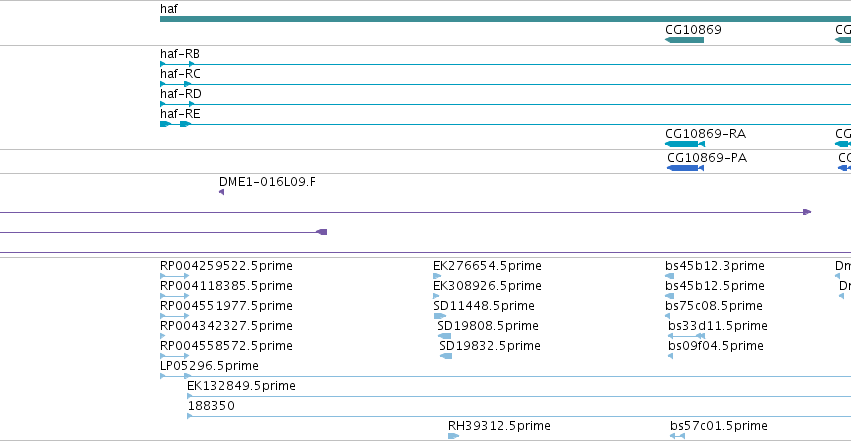Click the RH39312.5prime feature glyph
Viewport: 851px width, 441px height.
tap(454, 436)
